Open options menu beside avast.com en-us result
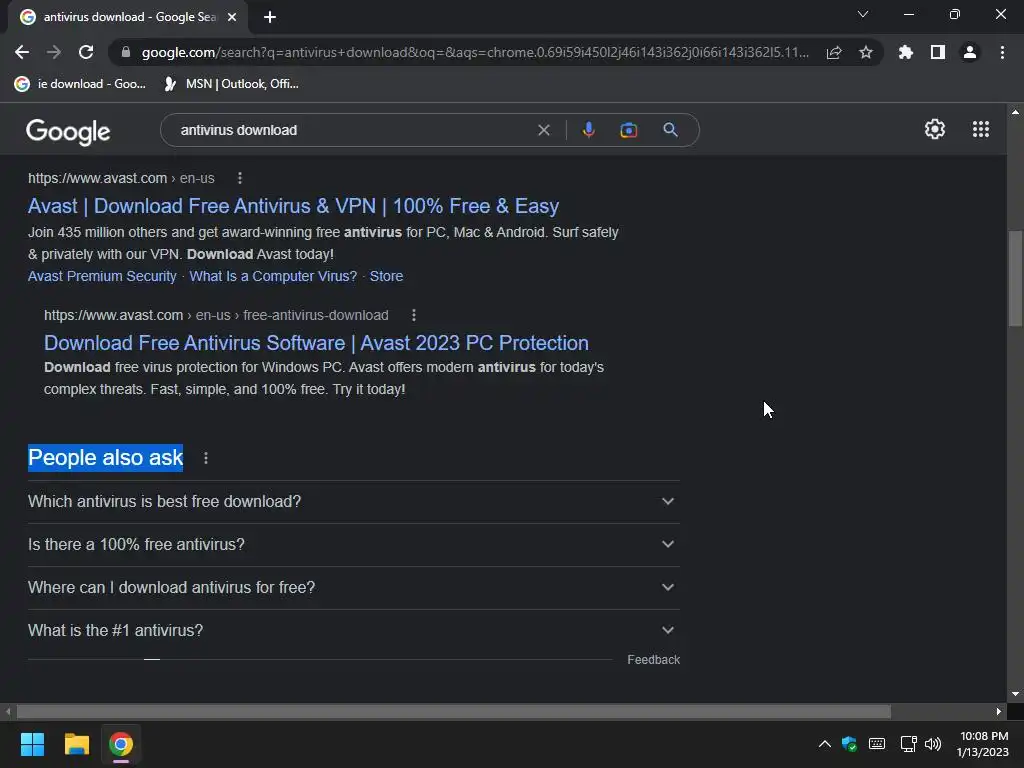Image resolution: width=1024 pixels, height=768 pixels. pyautogui.click(x=240, y=178)
